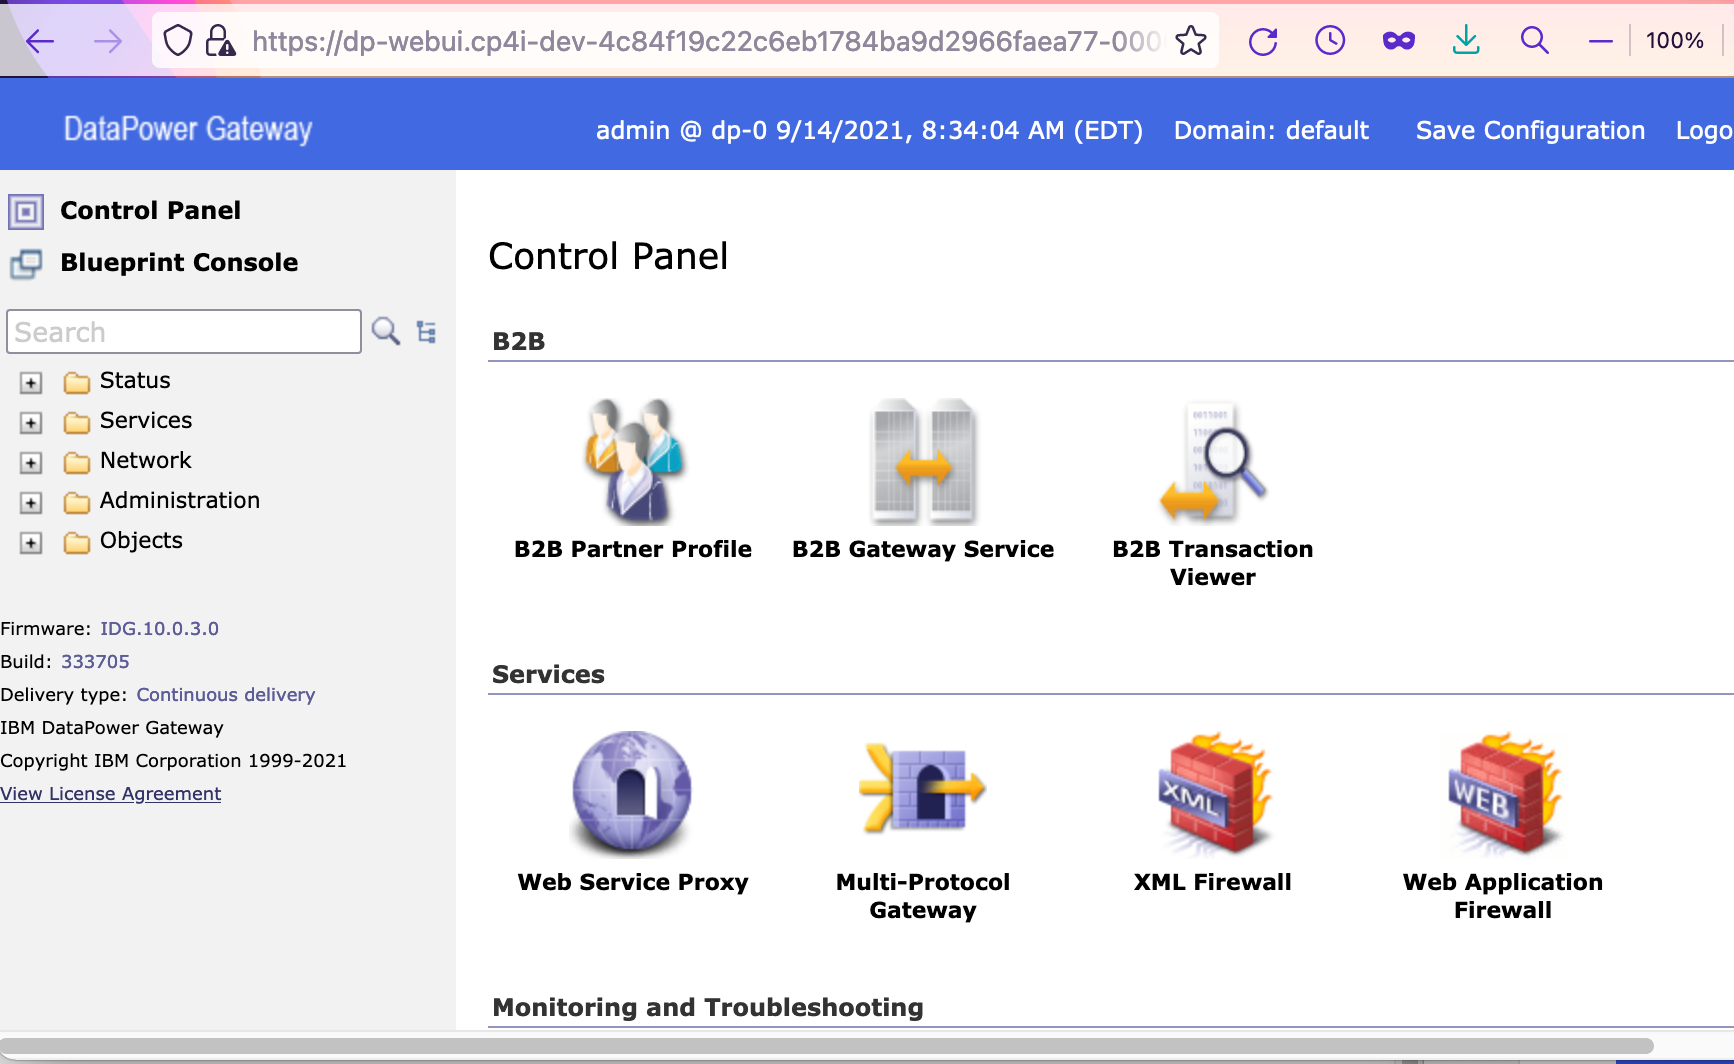Click the DataPower Gateway header title

[x=188, y=129]
